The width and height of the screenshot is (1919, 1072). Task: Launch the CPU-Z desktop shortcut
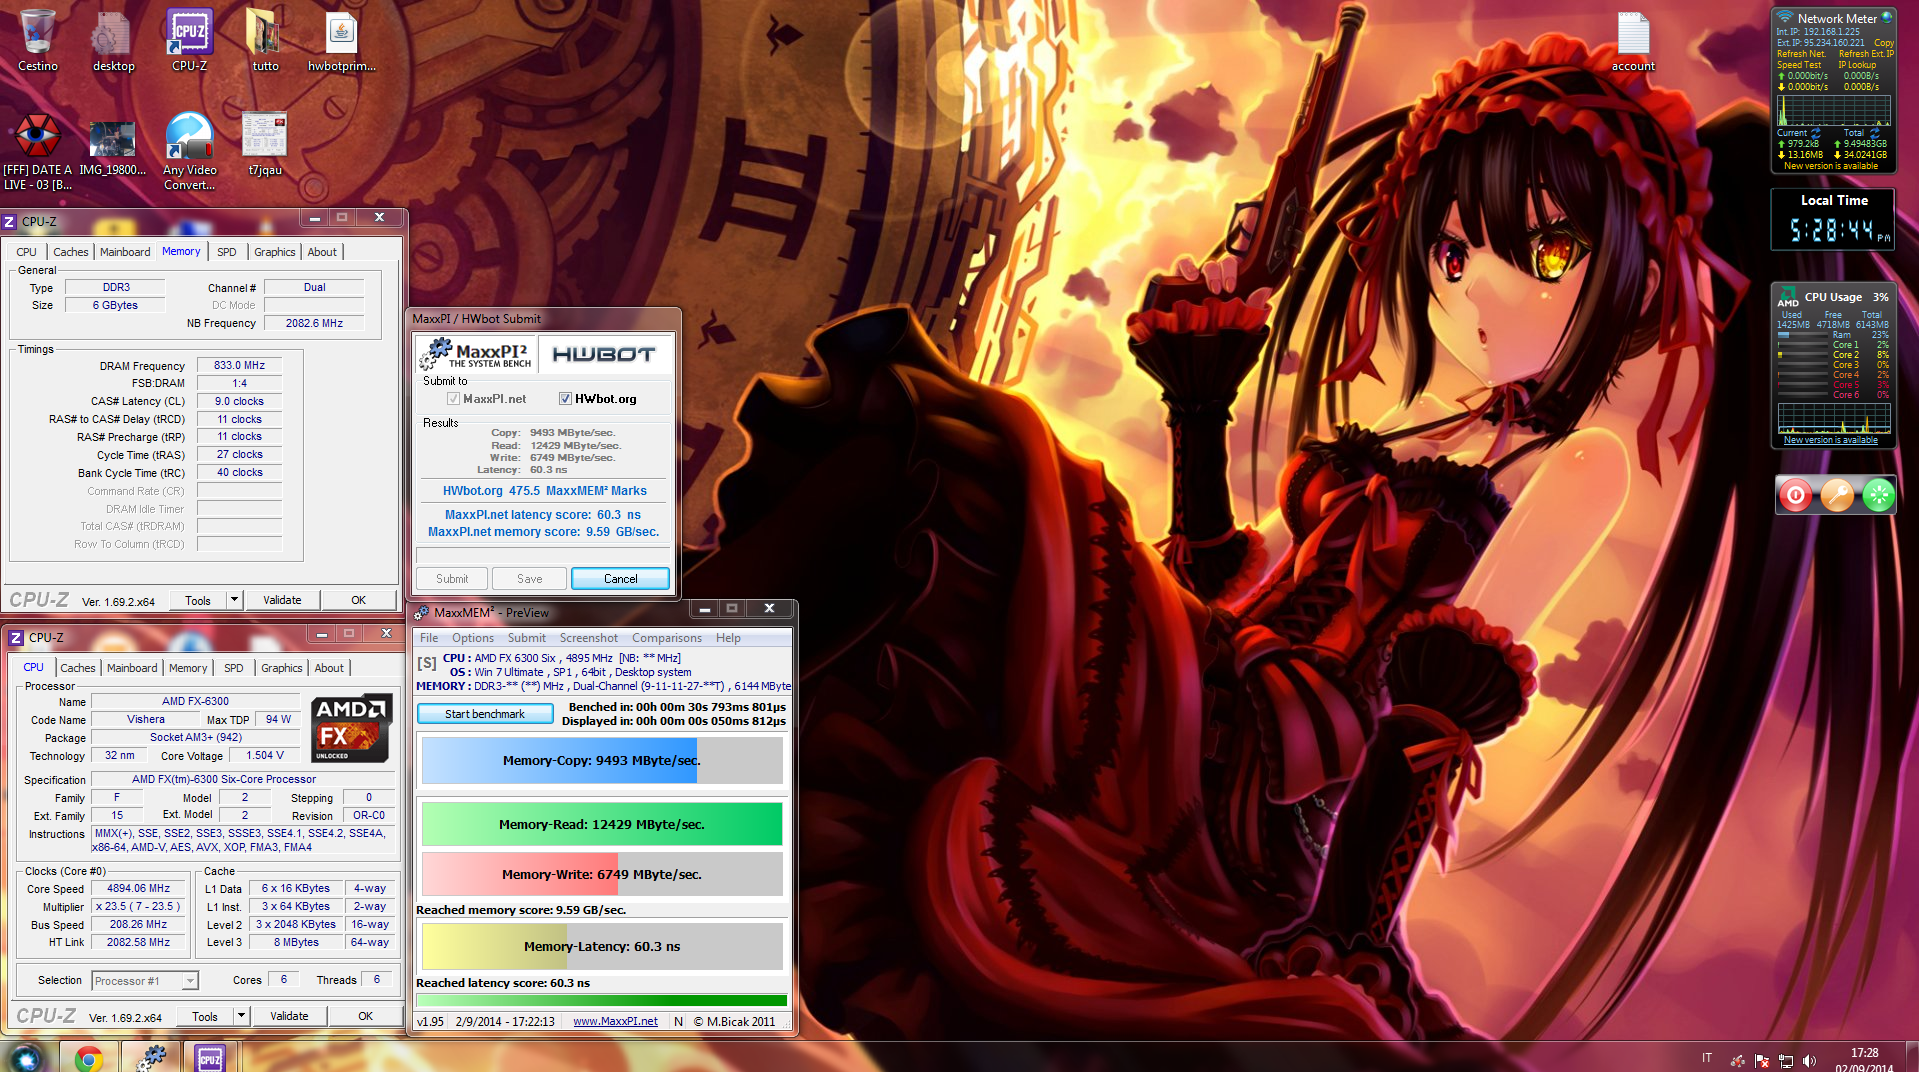[189, 40]
